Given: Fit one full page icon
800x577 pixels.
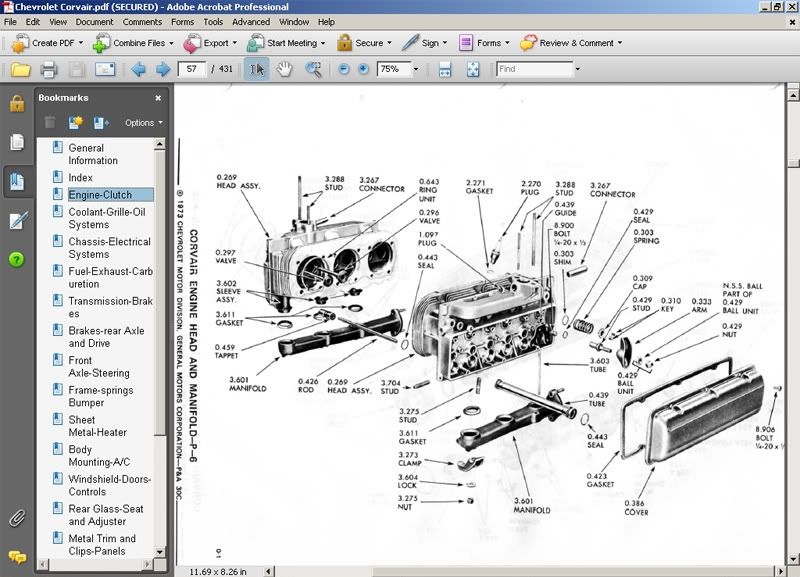Looking at the screenshot, I should click(x=473, y=69).
